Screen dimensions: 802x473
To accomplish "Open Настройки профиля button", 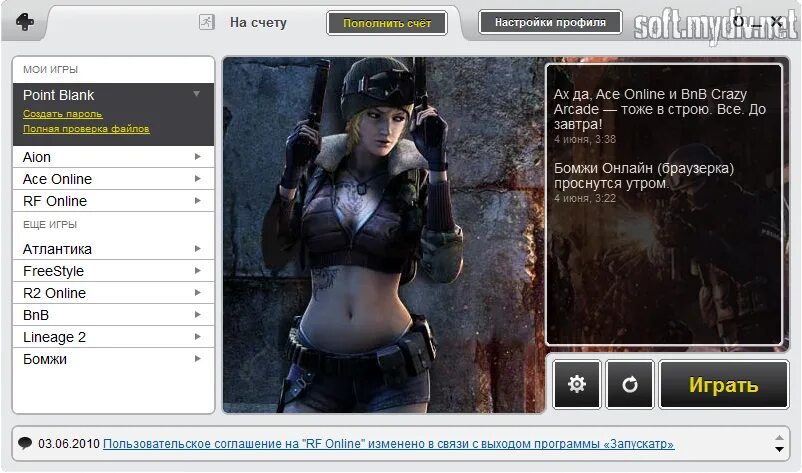I will point(550,22).
